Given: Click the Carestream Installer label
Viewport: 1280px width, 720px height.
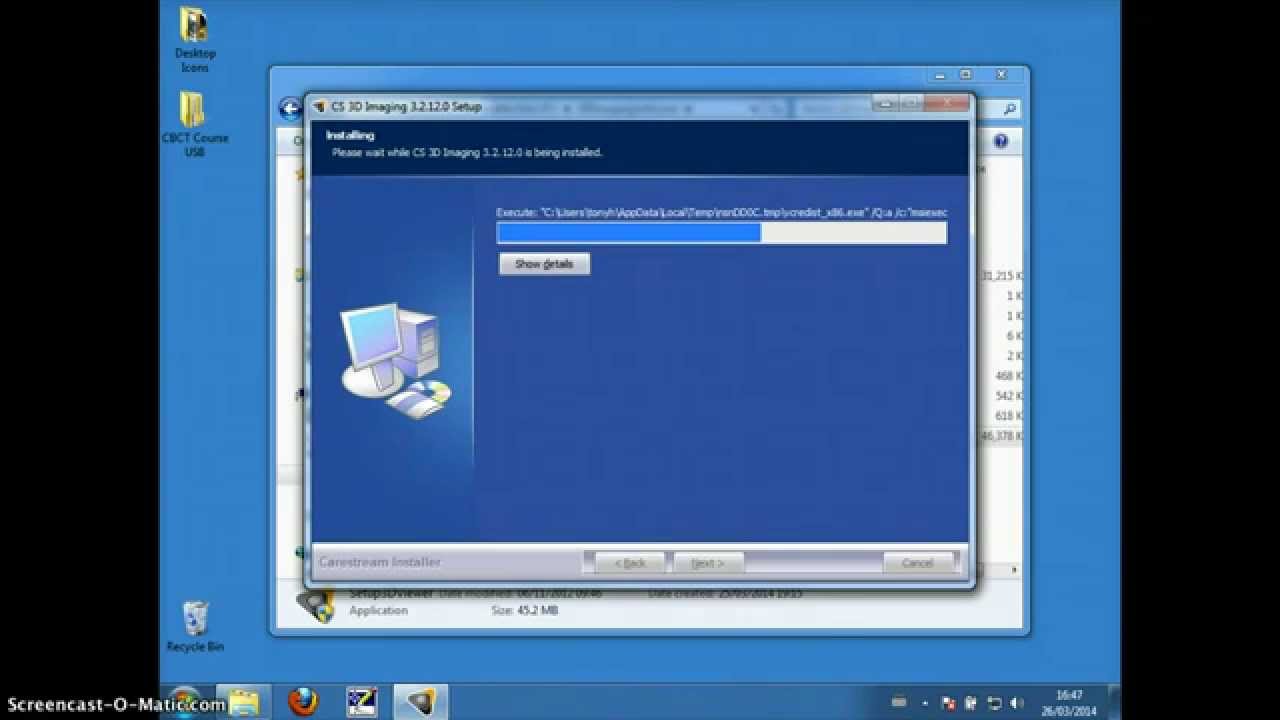Looking at the screenshot, I should tap(380, 562).
